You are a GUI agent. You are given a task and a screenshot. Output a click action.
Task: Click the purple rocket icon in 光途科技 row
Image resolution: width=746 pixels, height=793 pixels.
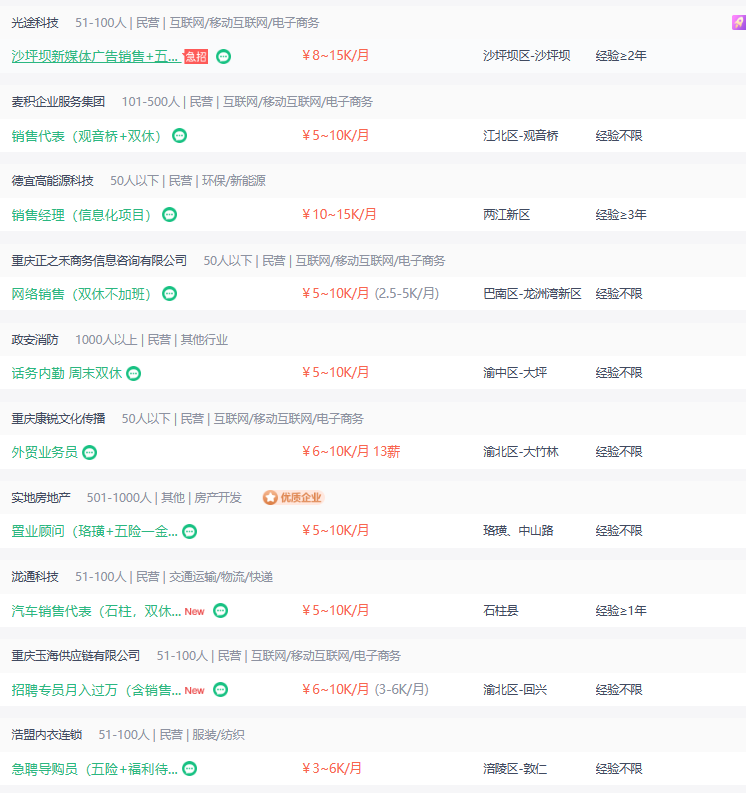(739, 22)
